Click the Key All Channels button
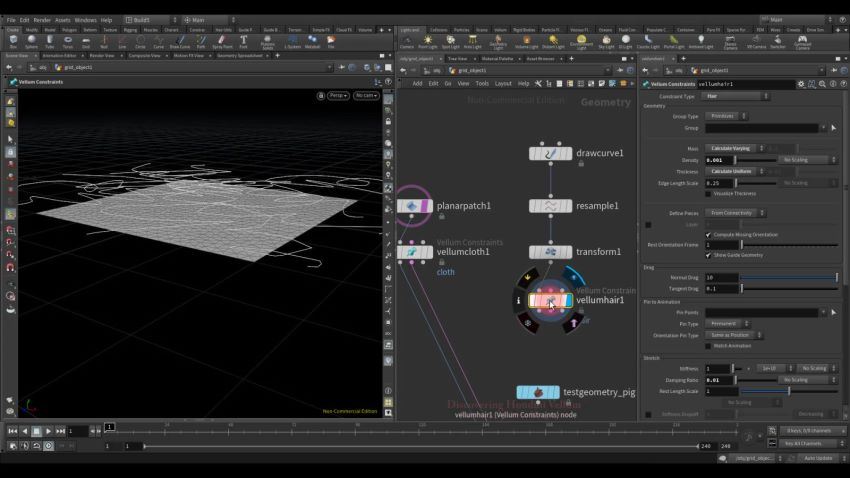Viewport: 850px width, 478px height. tap(810, 443)
